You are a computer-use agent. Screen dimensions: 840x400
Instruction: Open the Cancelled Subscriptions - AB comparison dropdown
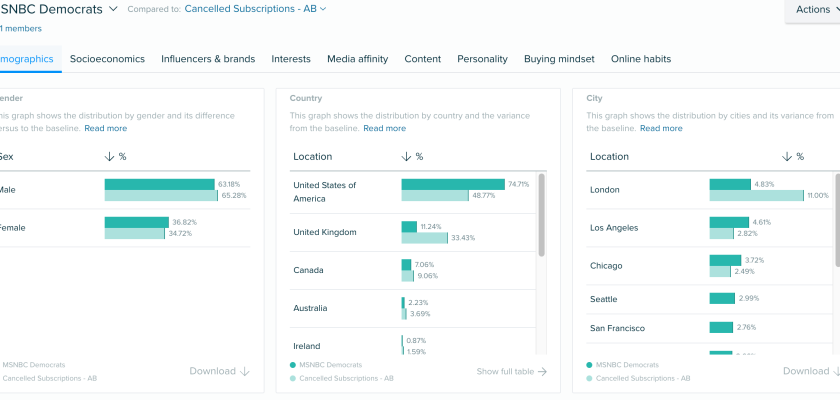pos(255,9)
